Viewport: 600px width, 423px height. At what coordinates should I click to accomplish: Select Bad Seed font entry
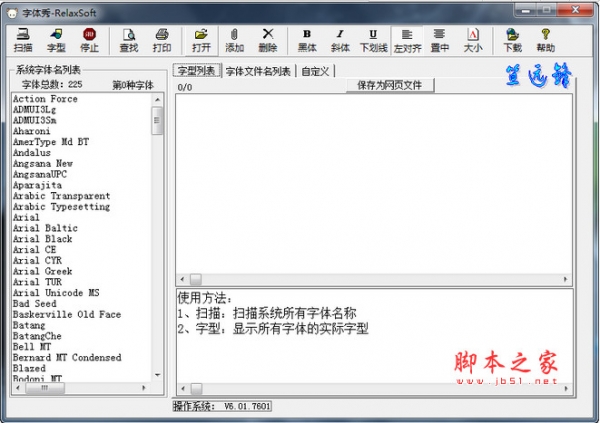(35, 304)
